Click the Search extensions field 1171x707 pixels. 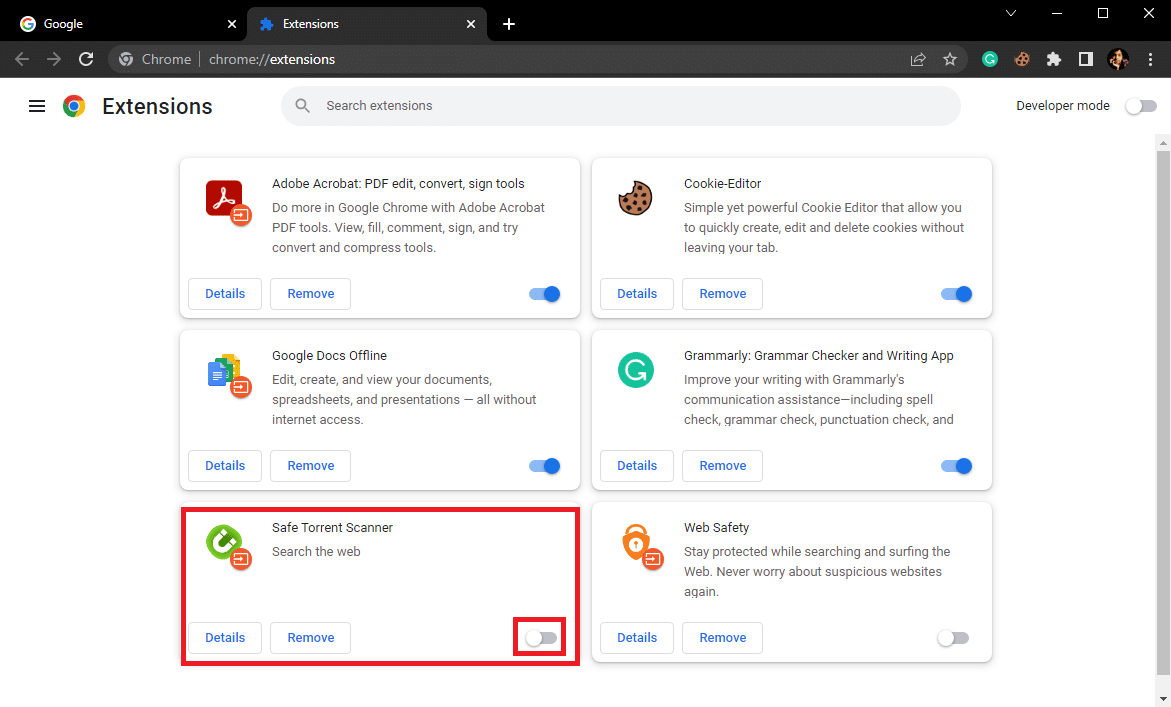coord(621,106)
